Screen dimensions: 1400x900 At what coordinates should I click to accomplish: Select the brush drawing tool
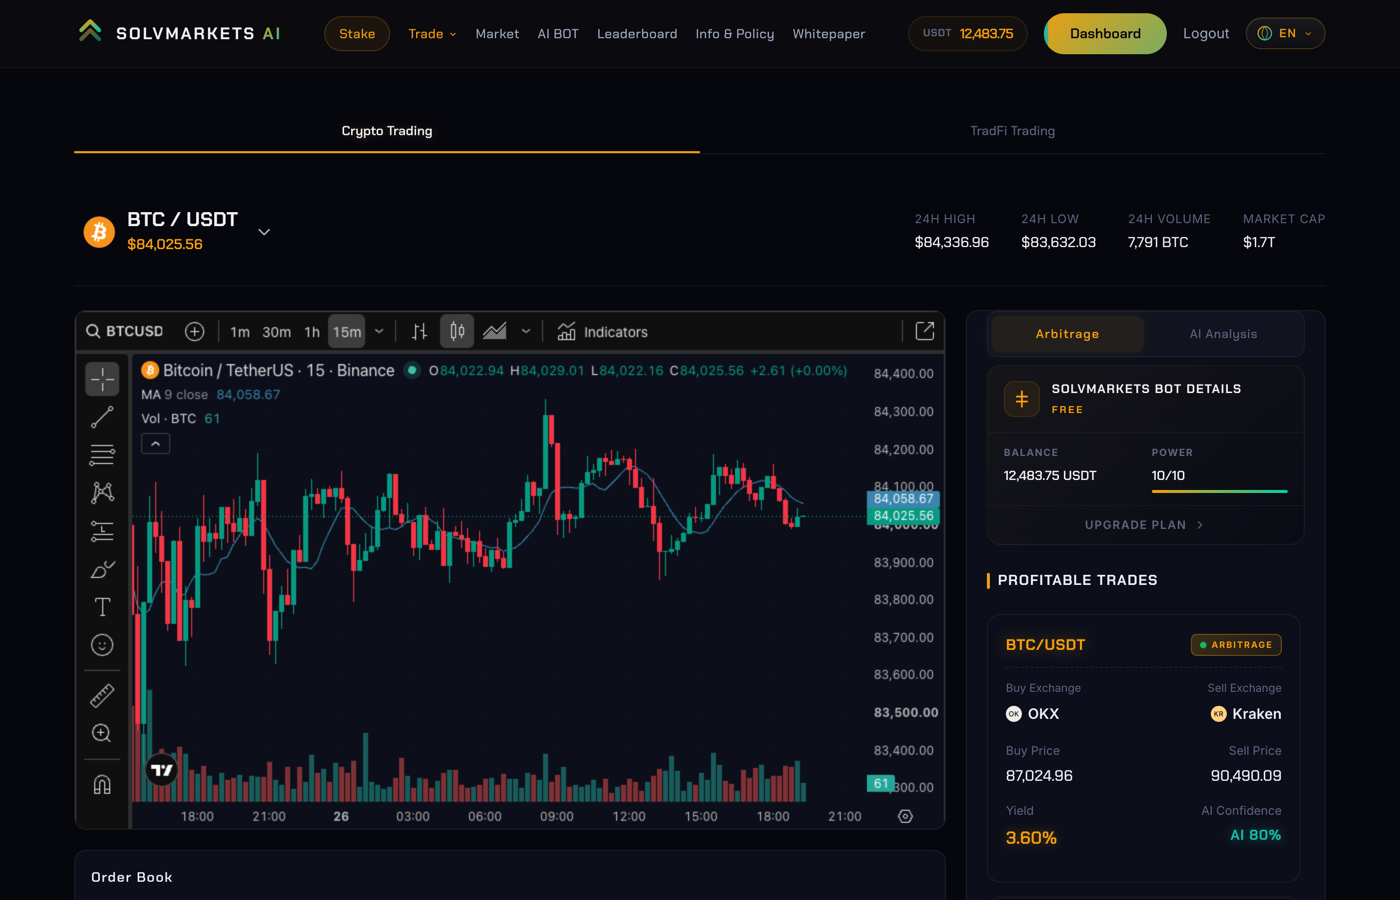point(102,569)
